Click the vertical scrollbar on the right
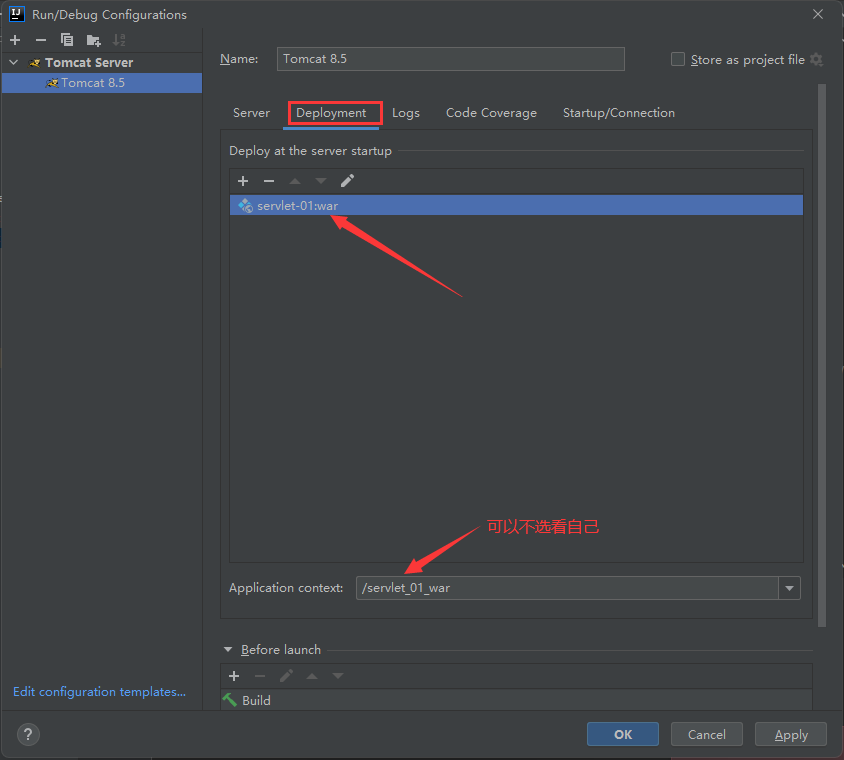The width and height of the screenshot is (844, 760). coord(821,355)
